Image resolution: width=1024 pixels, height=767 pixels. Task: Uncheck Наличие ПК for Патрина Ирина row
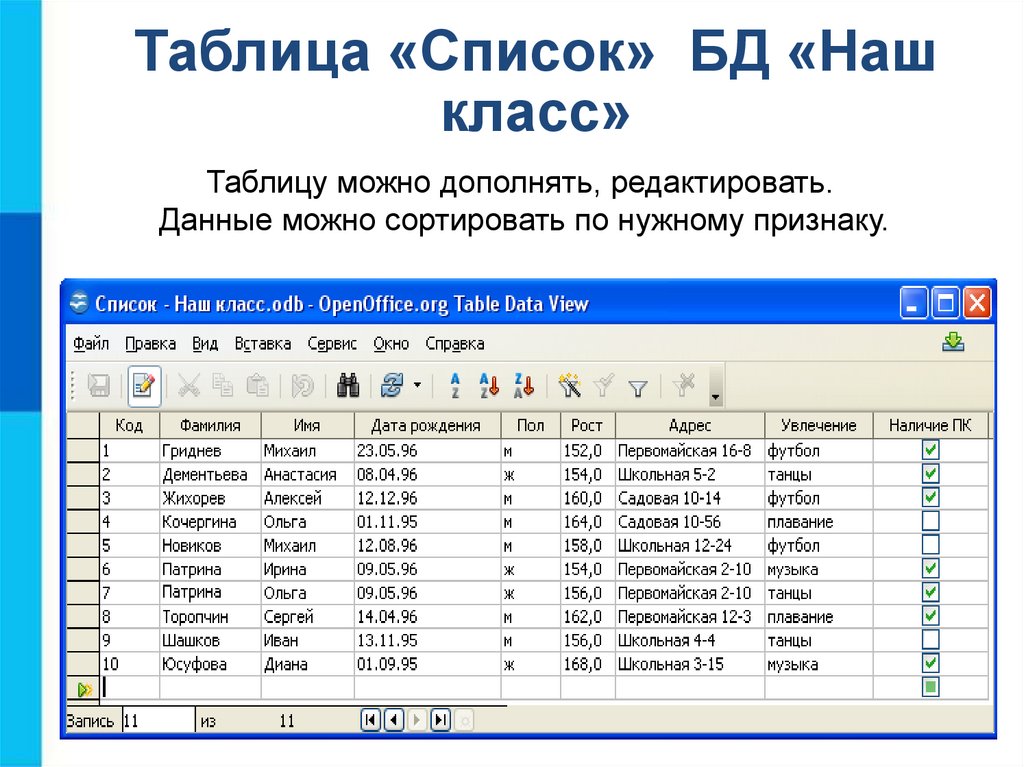click(931, 568)
